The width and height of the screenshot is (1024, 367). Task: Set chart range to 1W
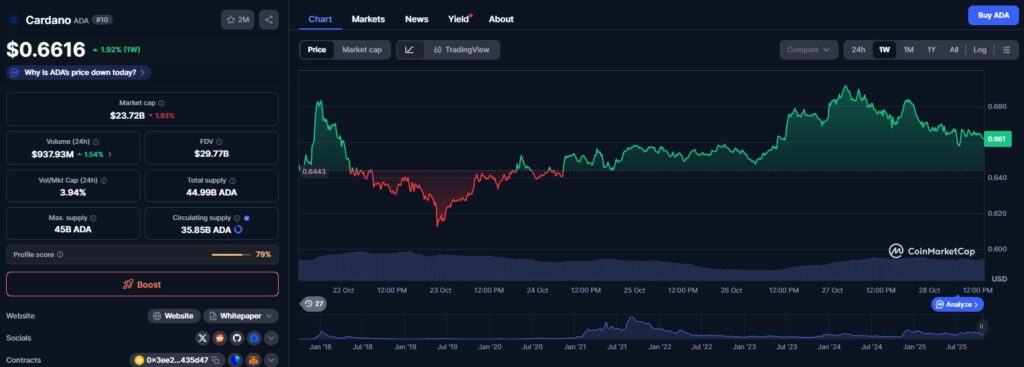point(884,50)
